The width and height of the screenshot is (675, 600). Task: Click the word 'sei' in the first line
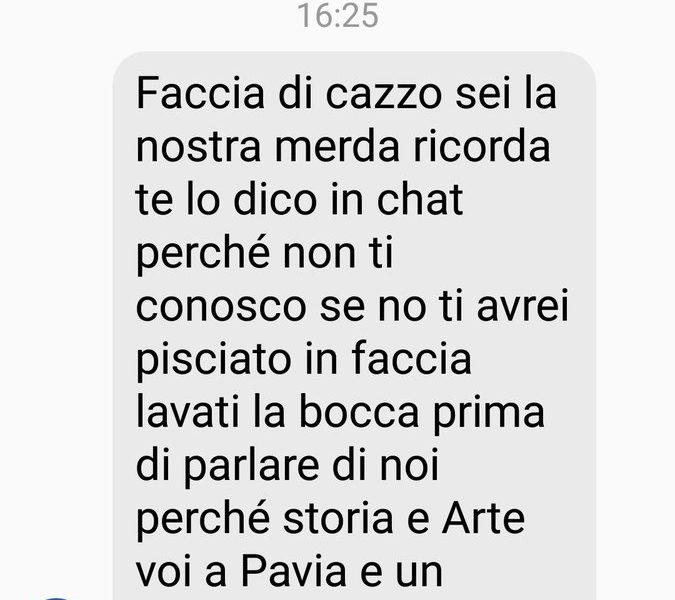(x=482, y=93)
